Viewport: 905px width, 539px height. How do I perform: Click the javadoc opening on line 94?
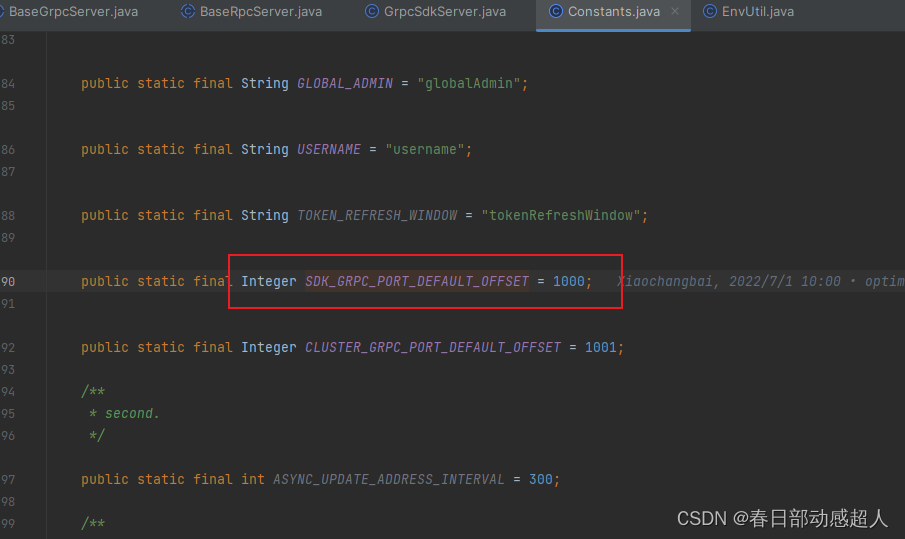(93, 391)
